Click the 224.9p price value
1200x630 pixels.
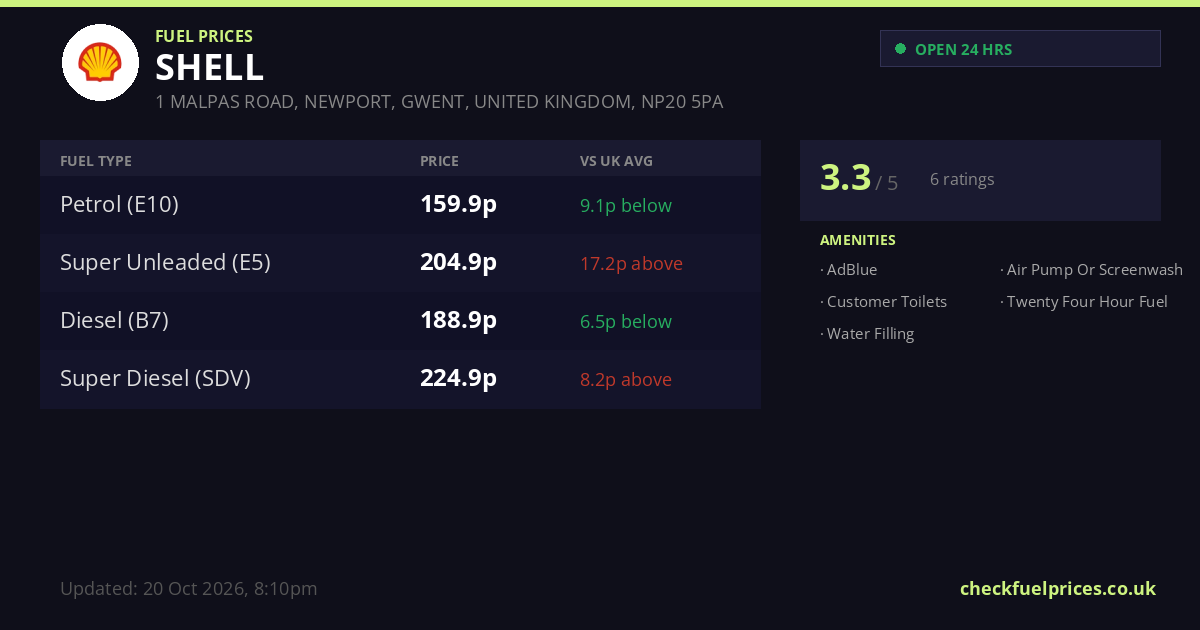(458, 379)
